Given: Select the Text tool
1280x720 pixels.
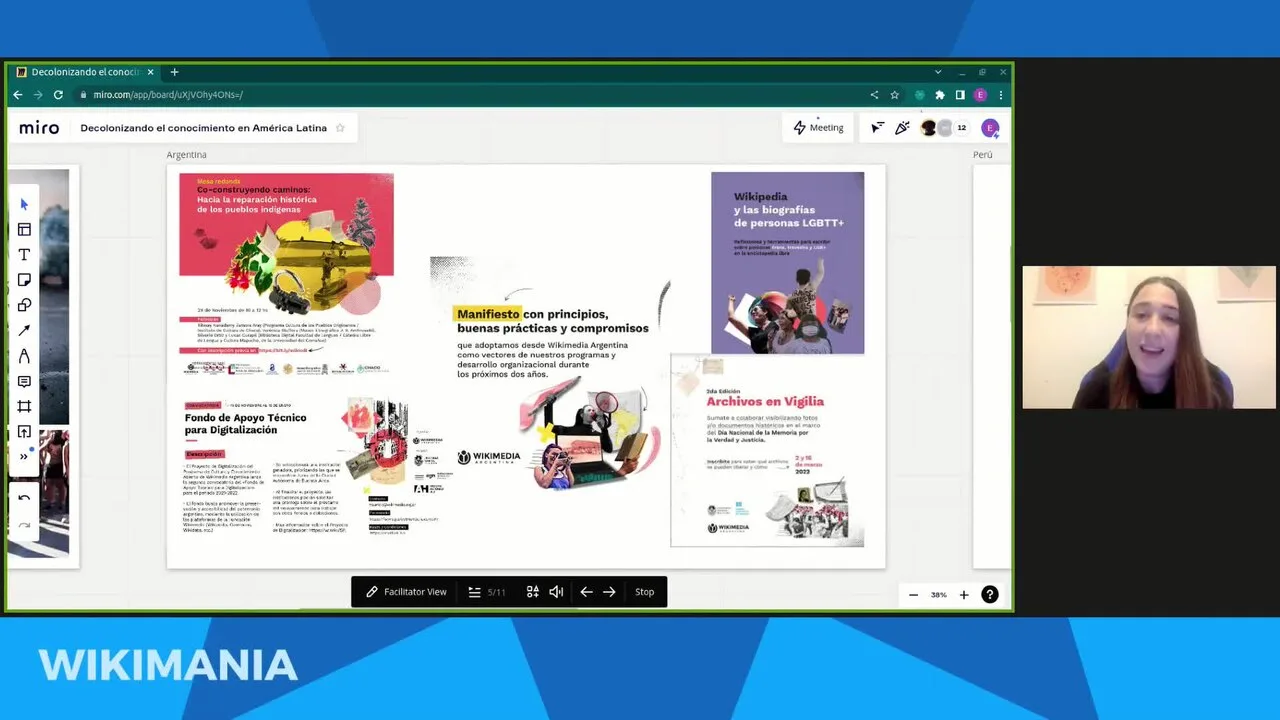Looking at the screenshot, I should (24, 255).
